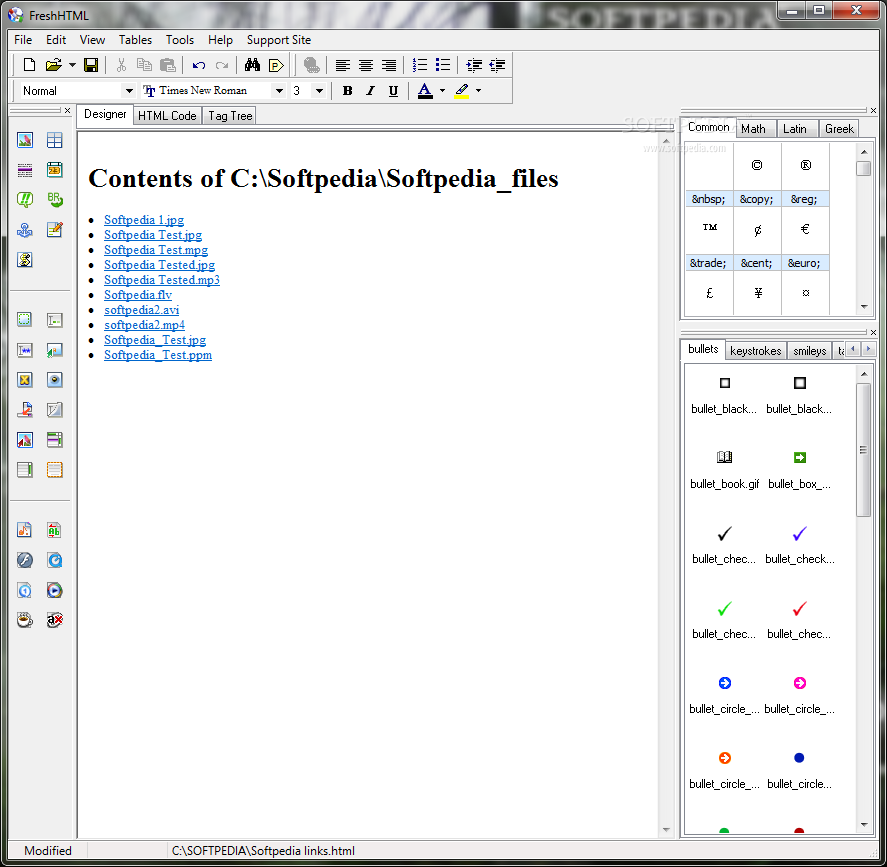Click the Increase indent icon
The width and height of the screenshot is (887, 867).
coord(474,65)
